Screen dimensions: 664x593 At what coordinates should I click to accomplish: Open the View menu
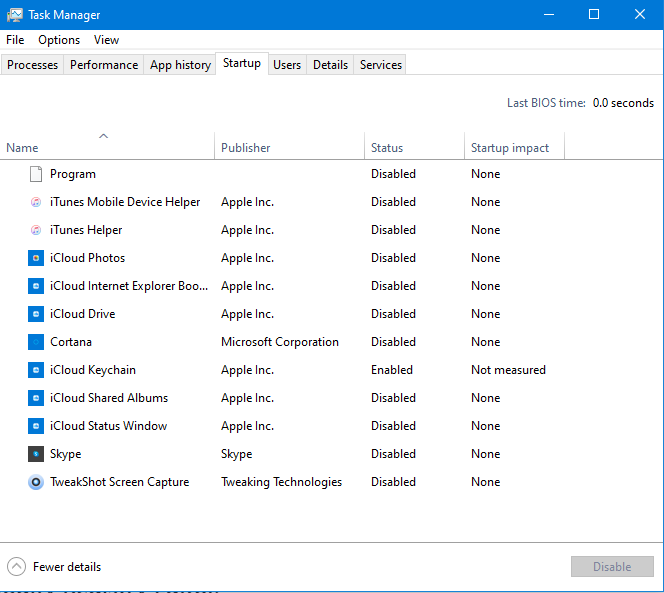point(106,40)
